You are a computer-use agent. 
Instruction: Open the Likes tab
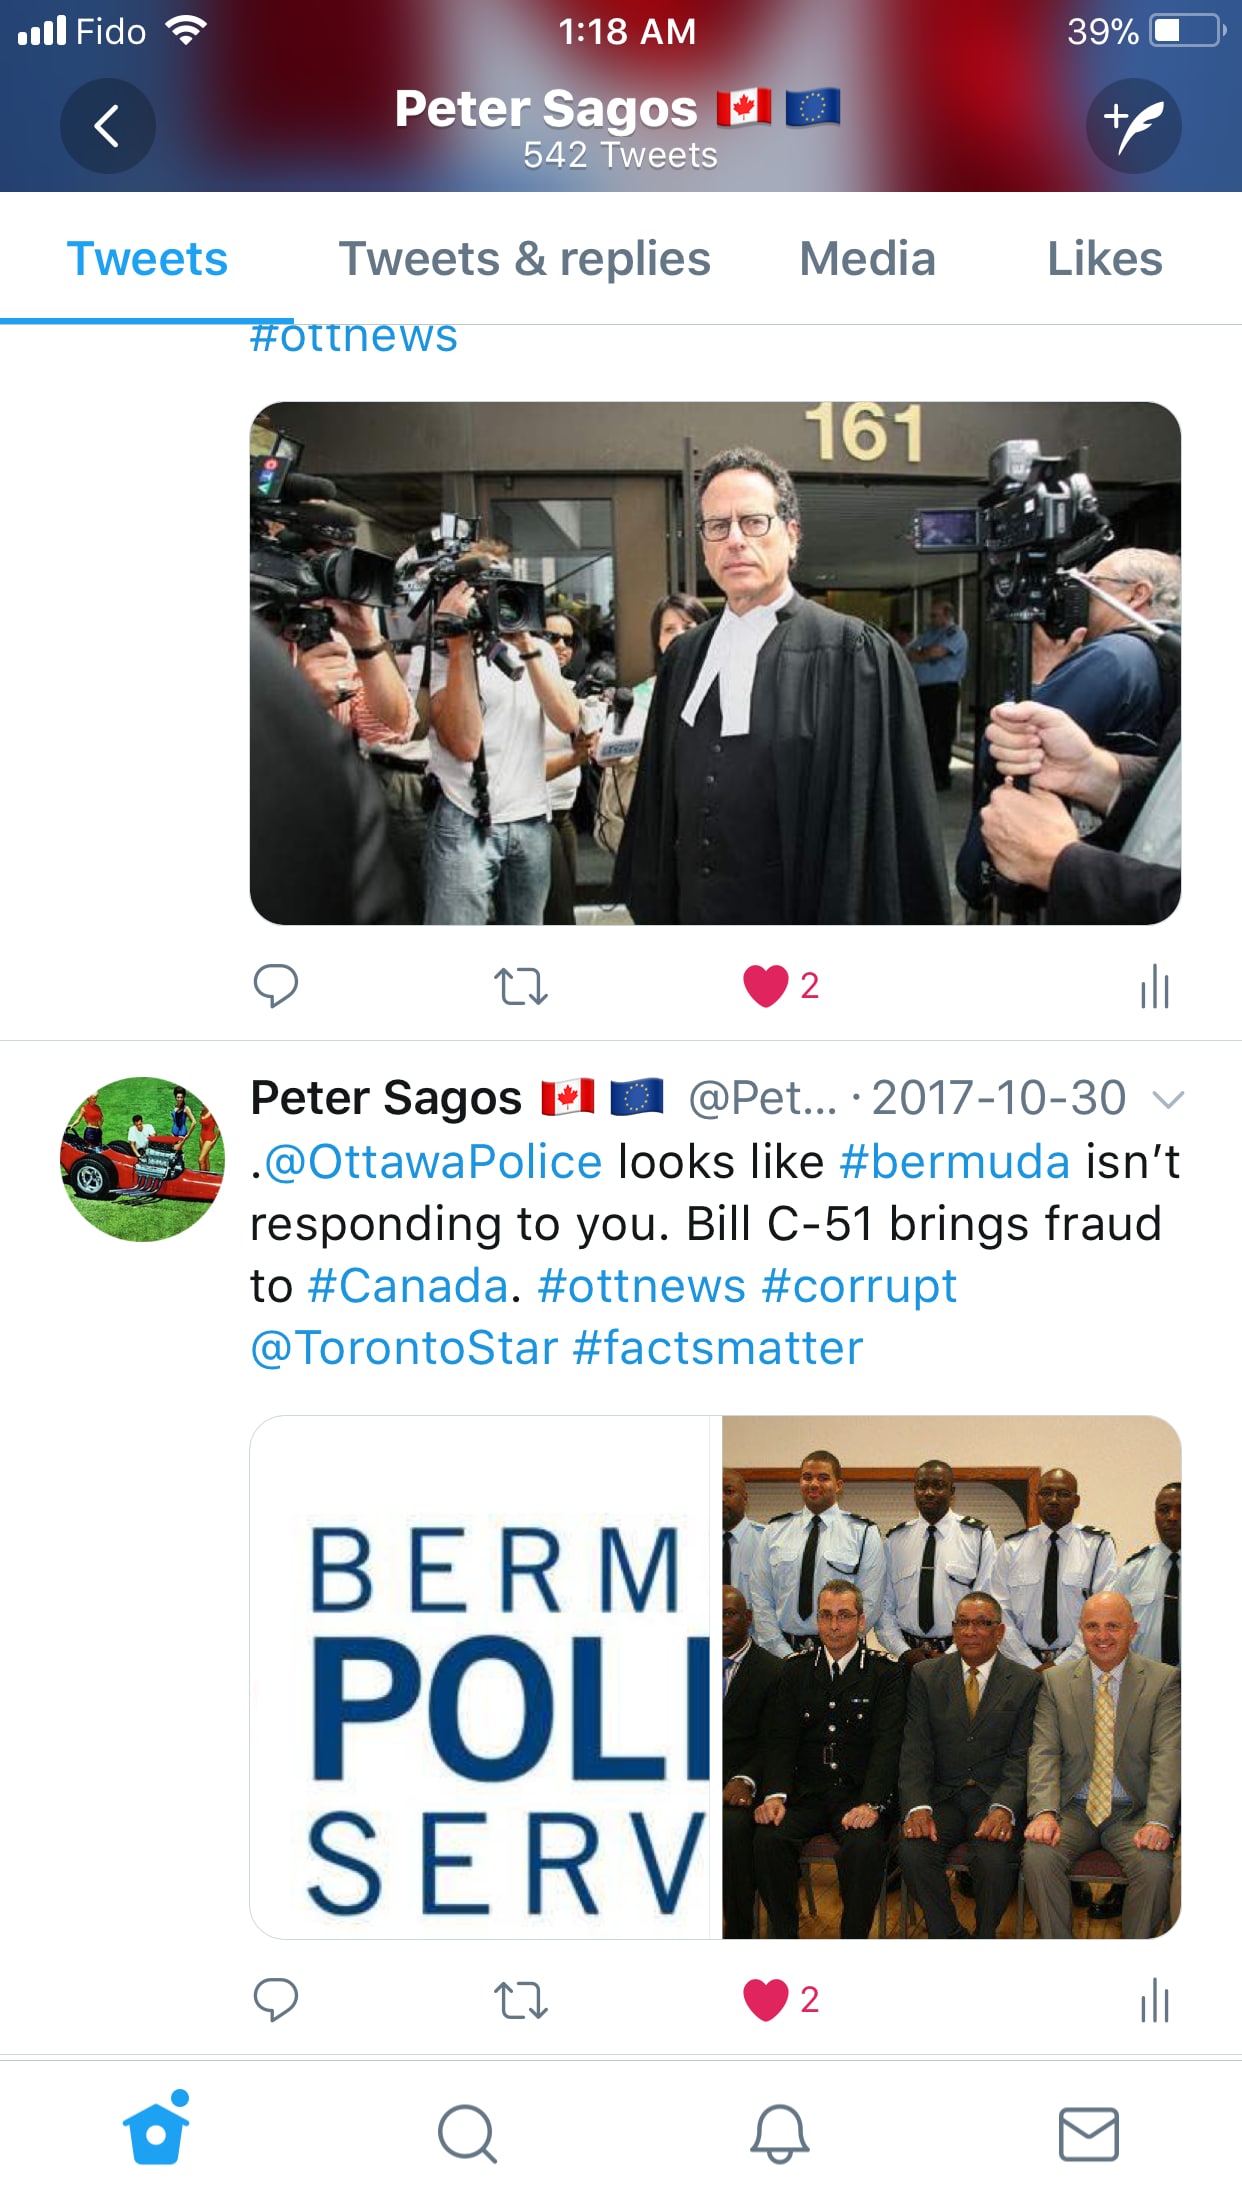[1105, 259]
